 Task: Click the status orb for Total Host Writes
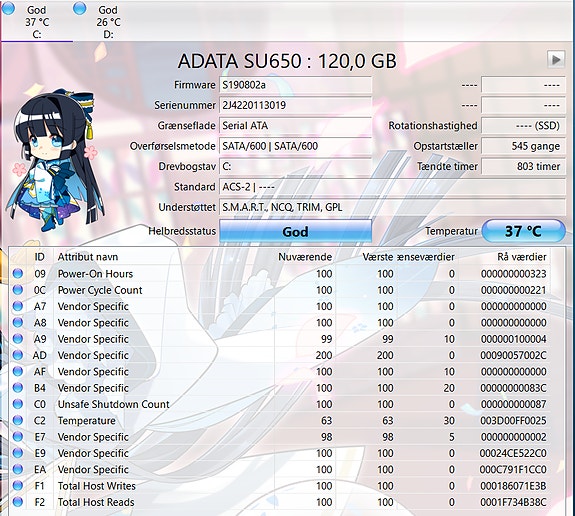(18, 486)
